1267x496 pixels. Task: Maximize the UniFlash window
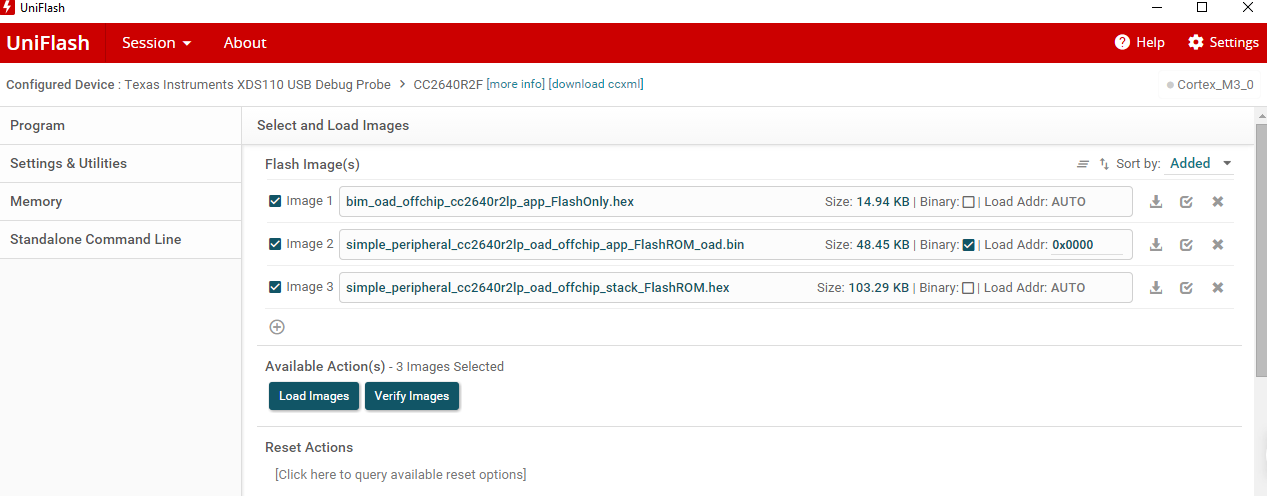1202,8
